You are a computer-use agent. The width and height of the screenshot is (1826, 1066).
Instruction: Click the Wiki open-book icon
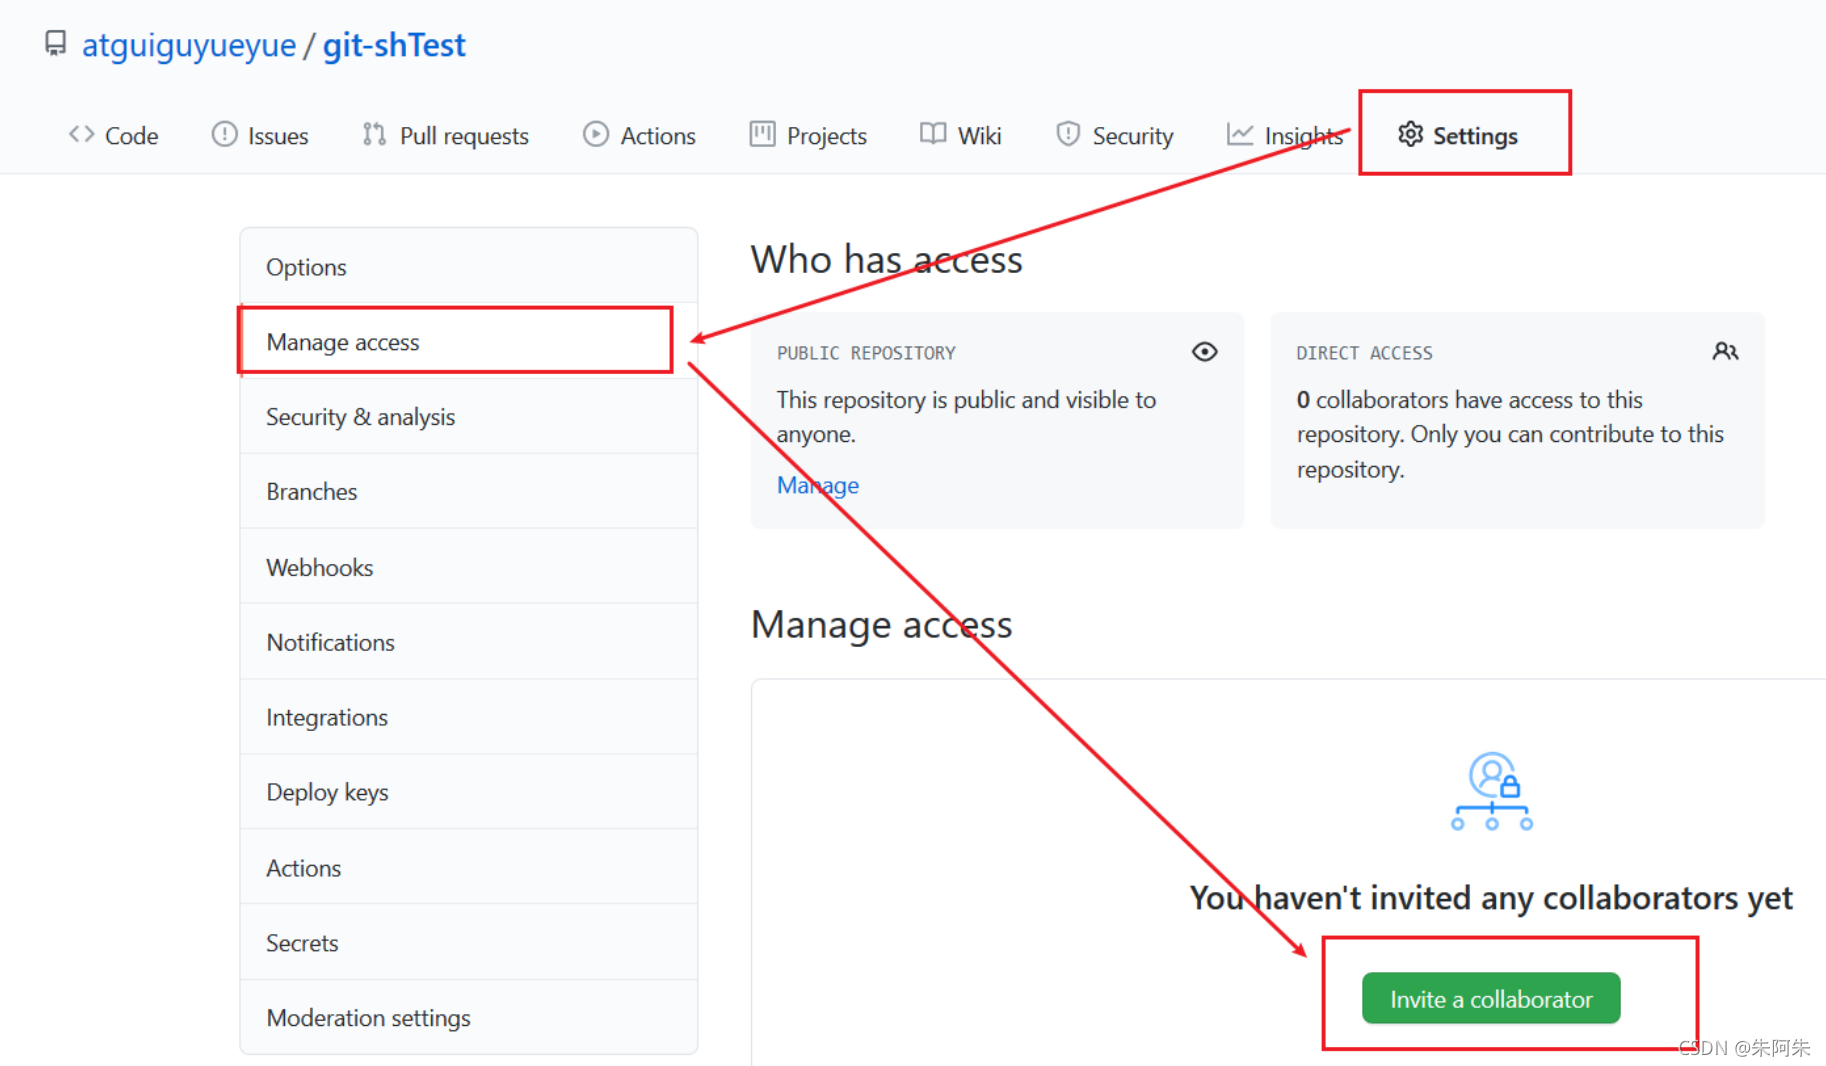[x=933, y=134]
